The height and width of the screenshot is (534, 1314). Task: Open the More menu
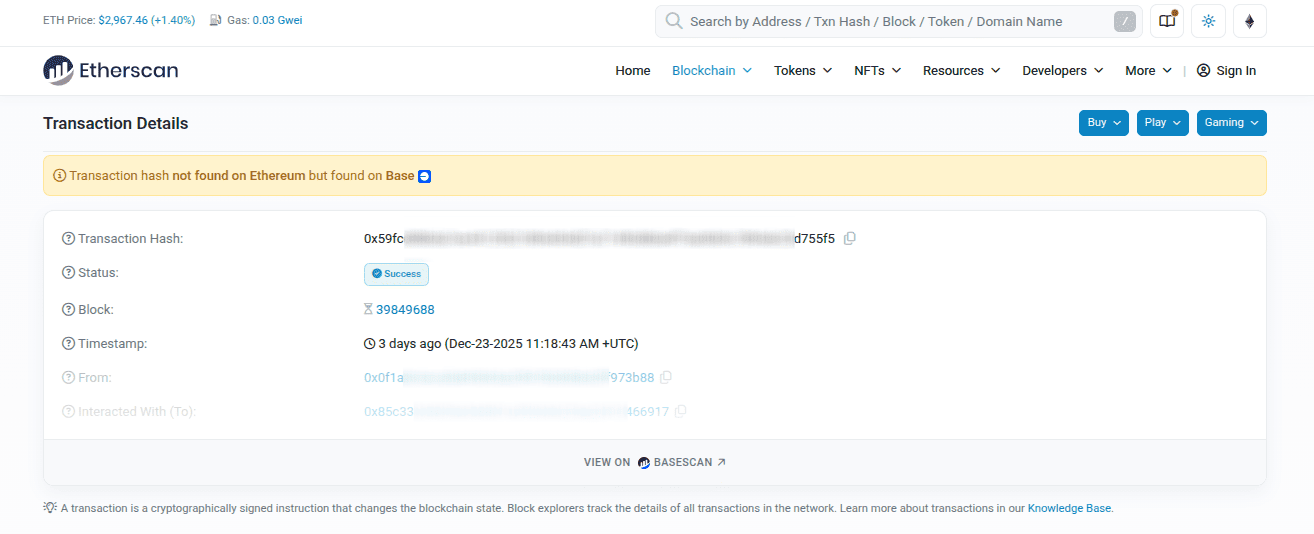point(1149,71)
